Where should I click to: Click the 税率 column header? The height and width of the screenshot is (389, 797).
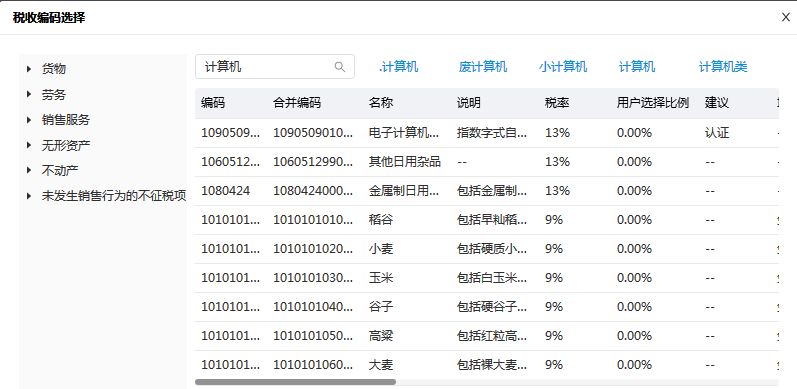click(x=557, y=103)
